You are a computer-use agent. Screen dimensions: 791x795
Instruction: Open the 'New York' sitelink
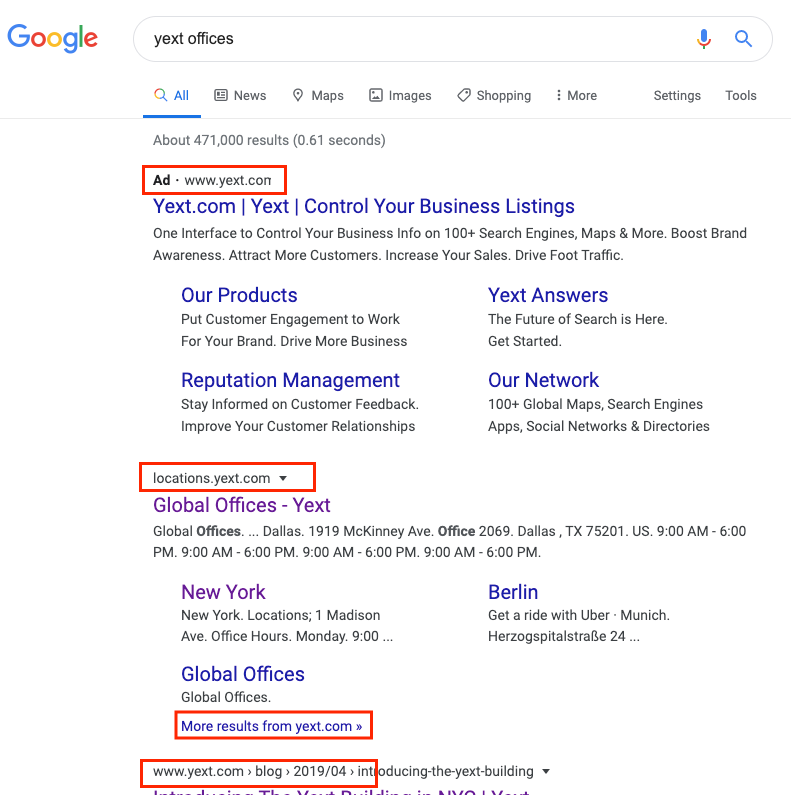point(223,592)
